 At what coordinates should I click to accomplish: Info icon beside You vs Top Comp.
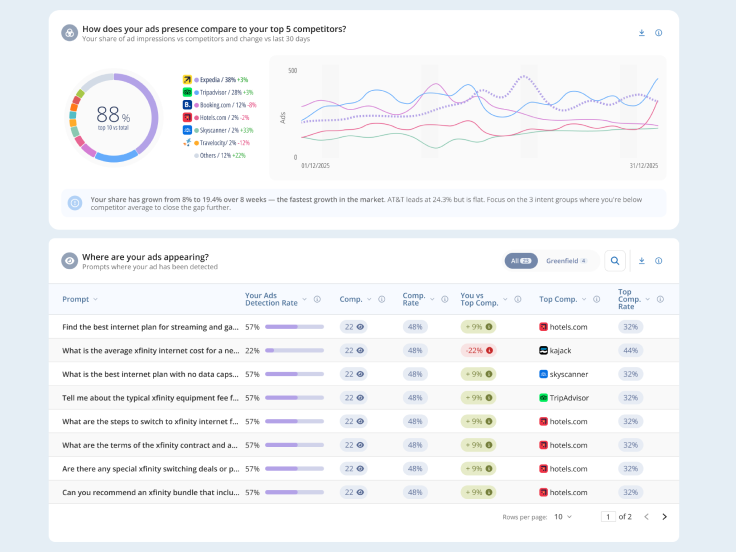click(x=518, y=299)
